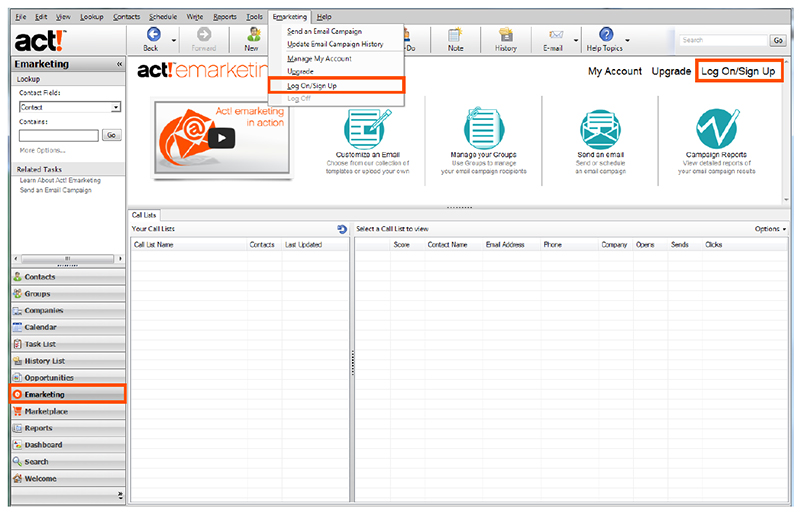The height and width of the screenshot is (513, 800).
Task: Click the Forward arrow toolbar icon
Action: [x=204, y=35]
